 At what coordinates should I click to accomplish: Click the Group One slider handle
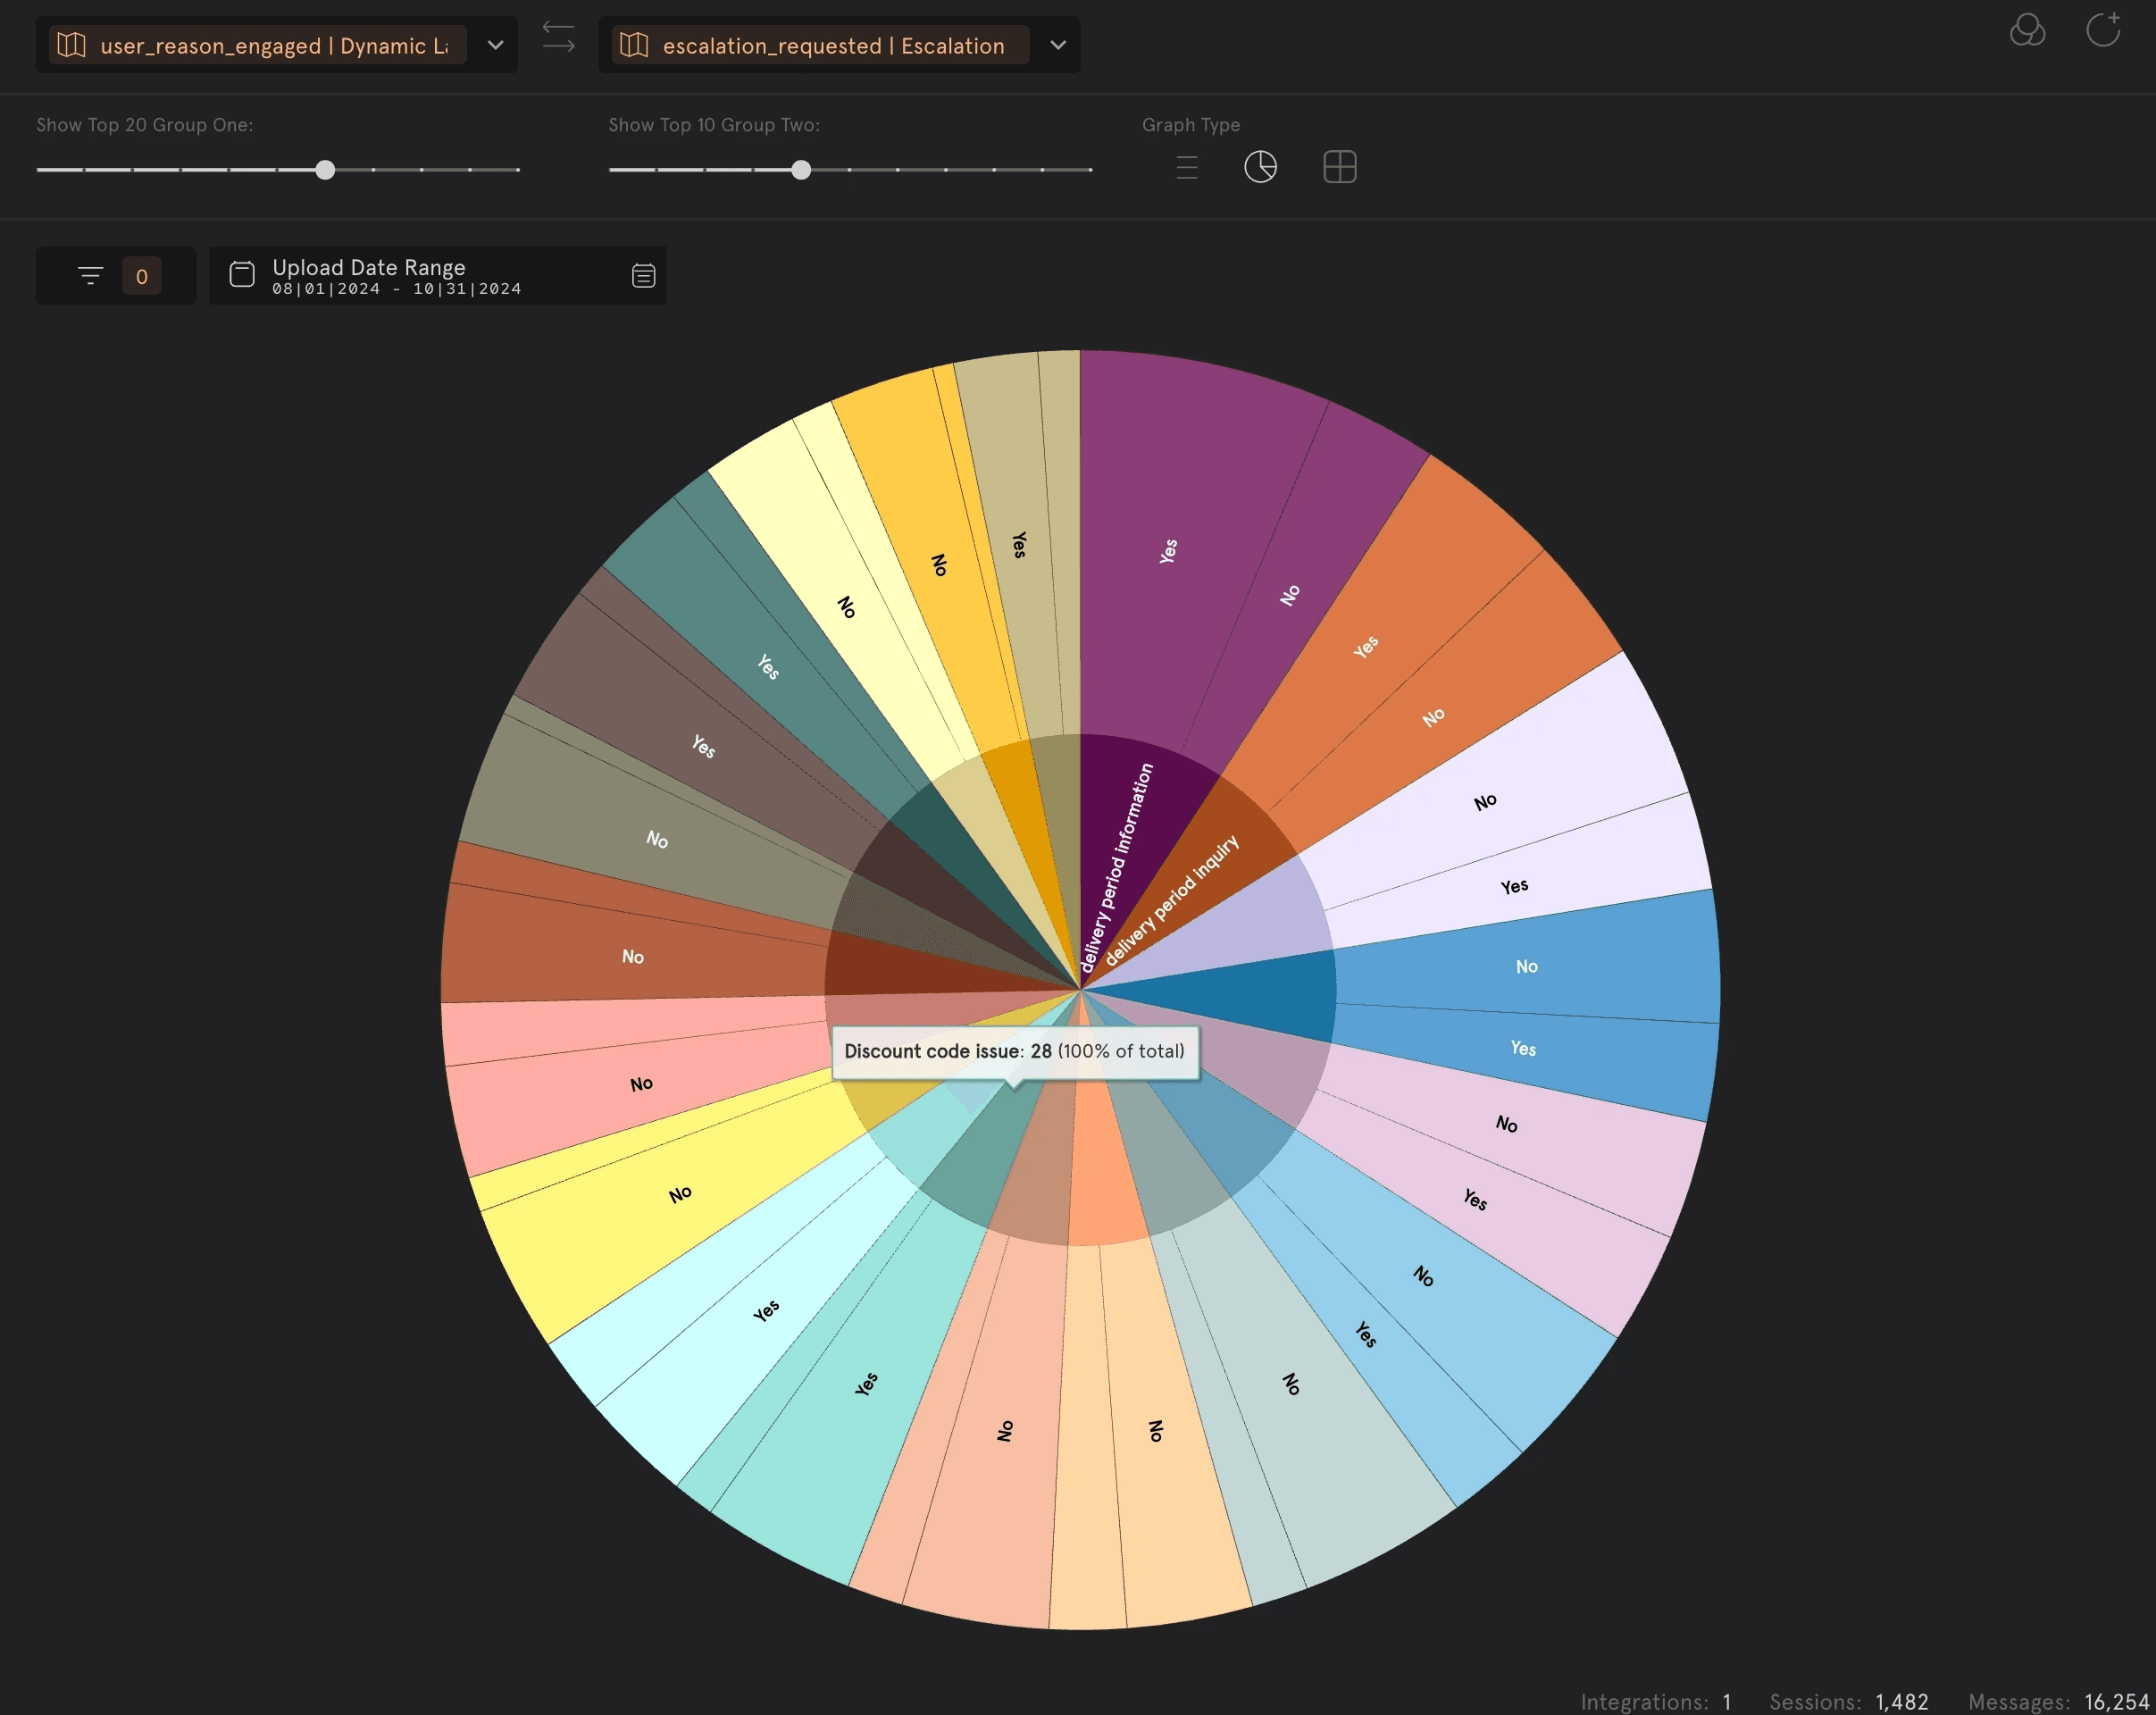[x=325, y=170]
